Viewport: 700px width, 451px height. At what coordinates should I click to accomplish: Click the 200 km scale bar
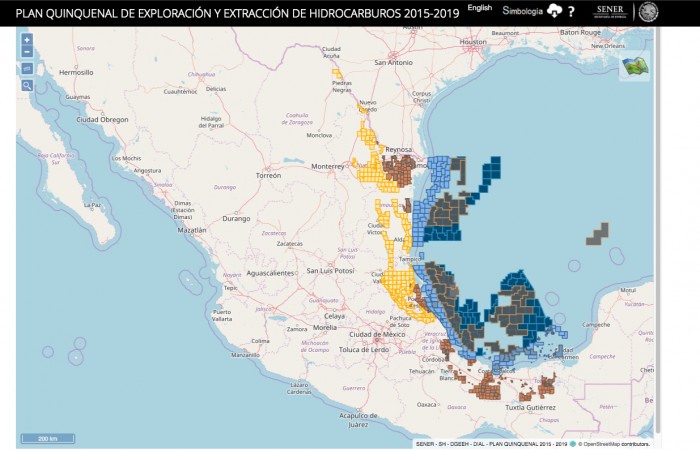48,438
